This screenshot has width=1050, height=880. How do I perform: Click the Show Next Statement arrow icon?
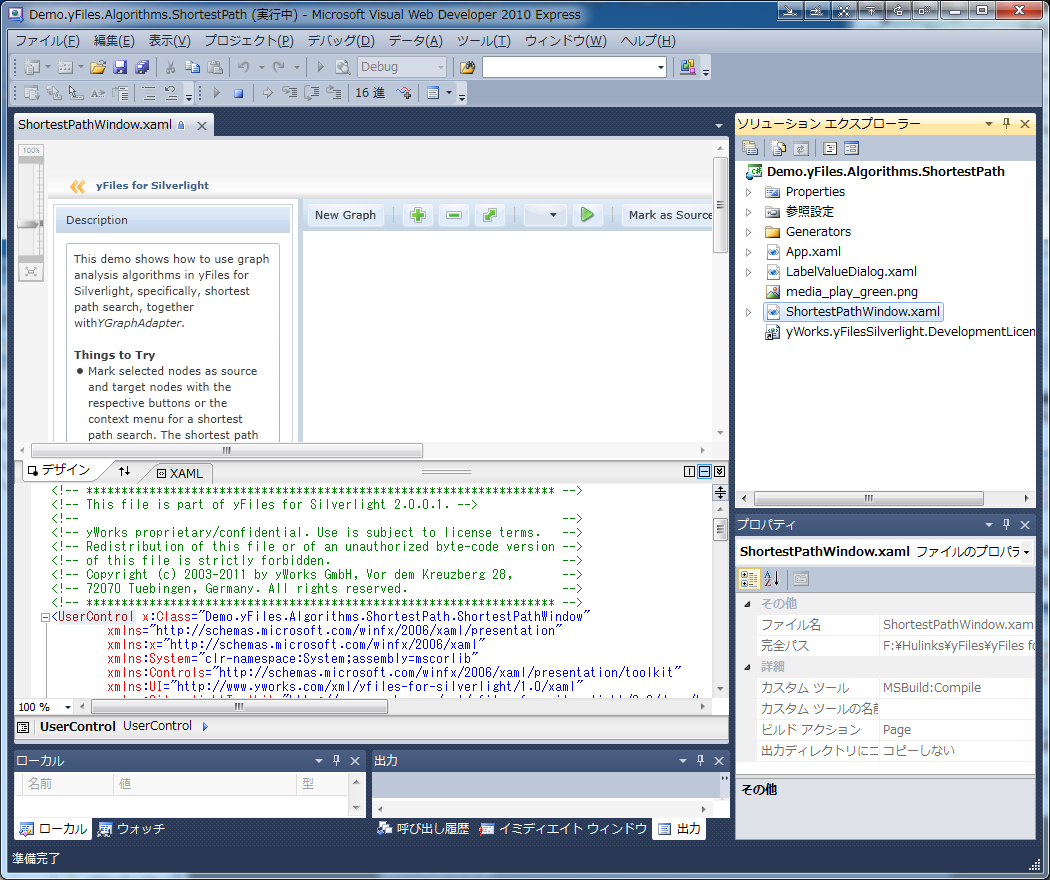[267, 93]
